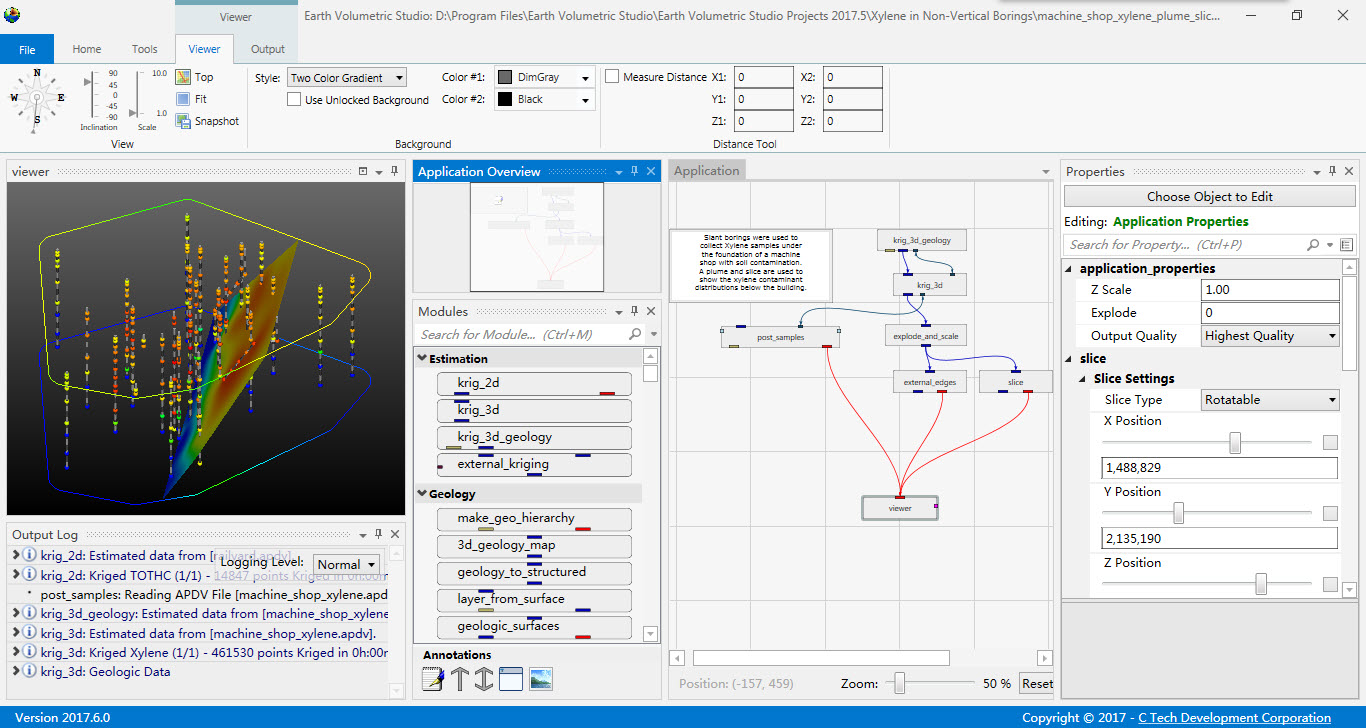Viewport: 1366px width, 728px height.
Task: Click the single up-arrow annotation icon
Action: pyautogui.click(x=459, y=679)
